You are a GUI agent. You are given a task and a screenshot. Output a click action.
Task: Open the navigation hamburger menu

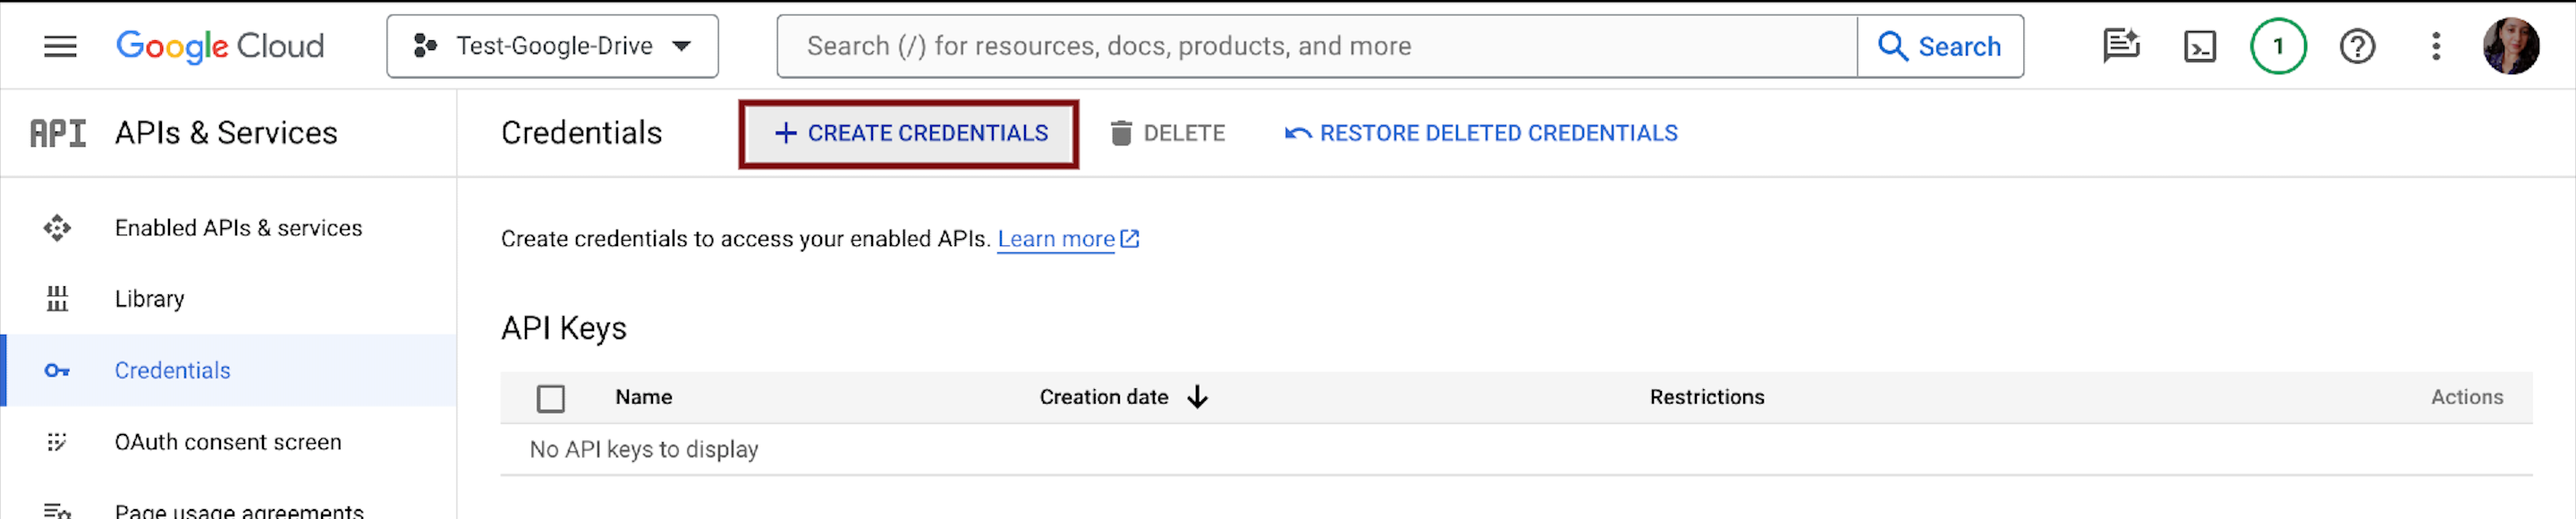tap(59, 45)
